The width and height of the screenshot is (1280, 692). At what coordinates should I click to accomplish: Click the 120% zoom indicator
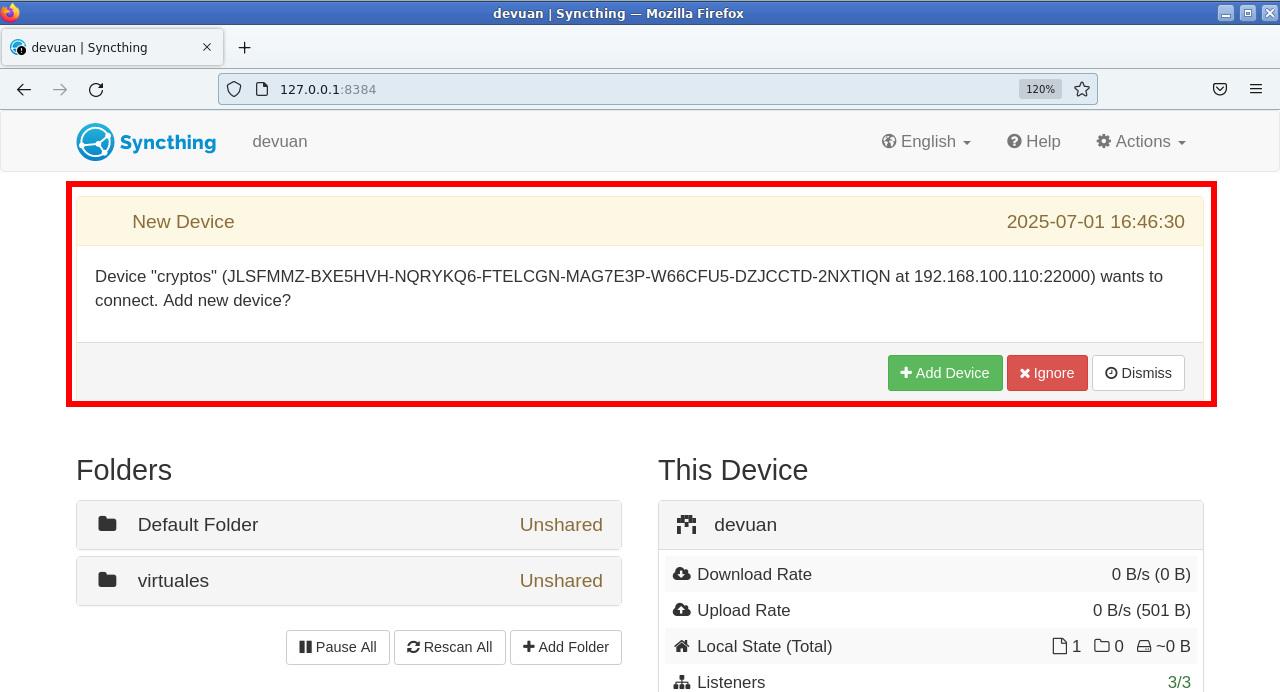pyautogui.click(x=1040, y=89)
